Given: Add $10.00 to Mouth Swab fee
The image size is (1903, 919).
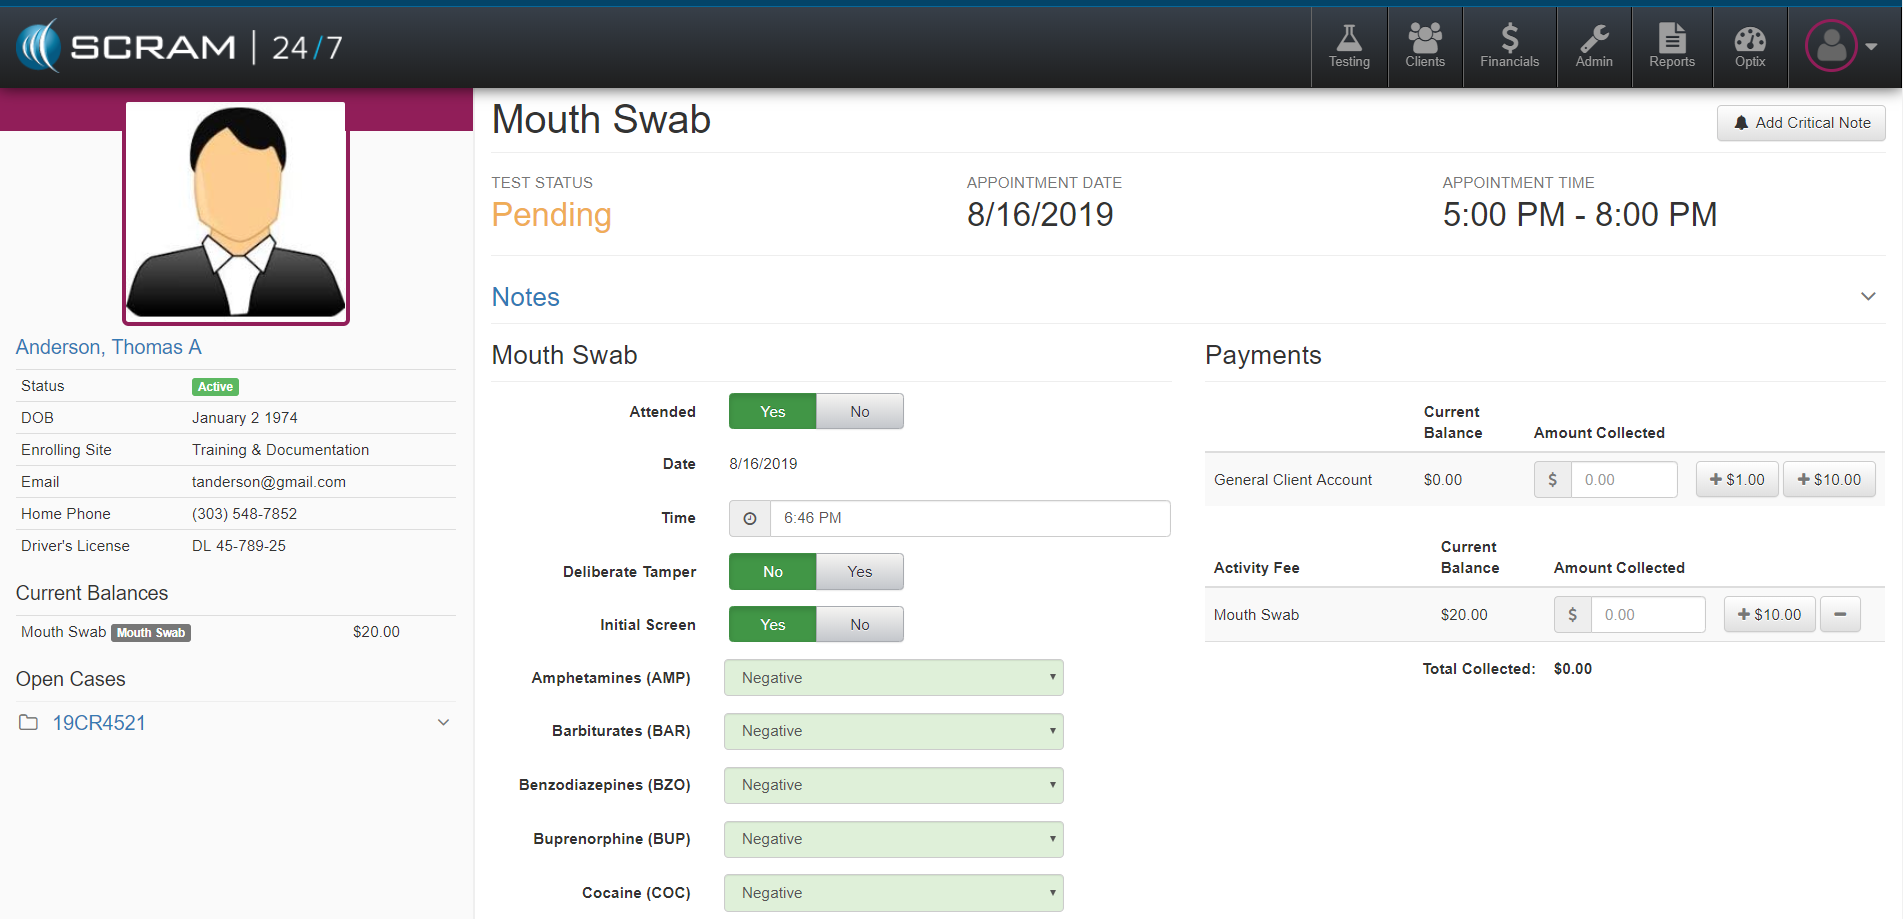Looking at the screenshot, I should (x=1768, y=615).
